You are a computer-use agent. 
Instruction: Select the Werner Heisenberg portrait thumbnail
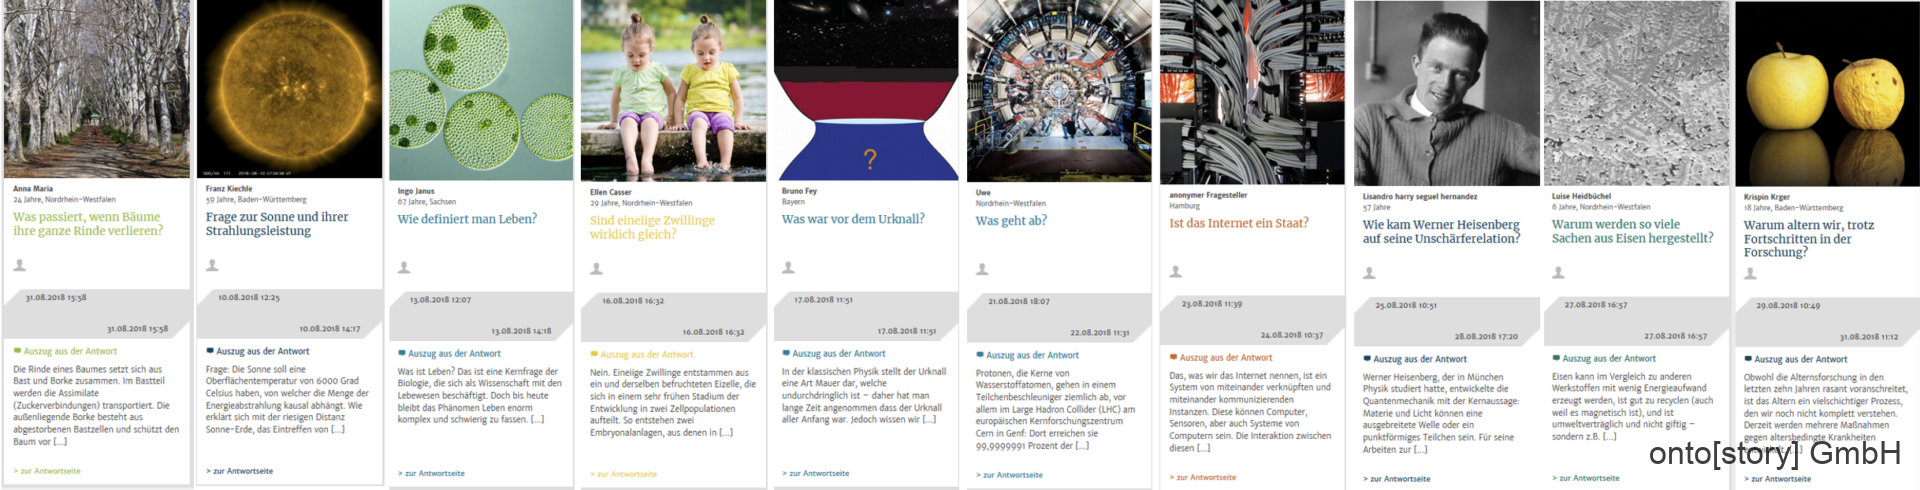(x=1447, y=93)
